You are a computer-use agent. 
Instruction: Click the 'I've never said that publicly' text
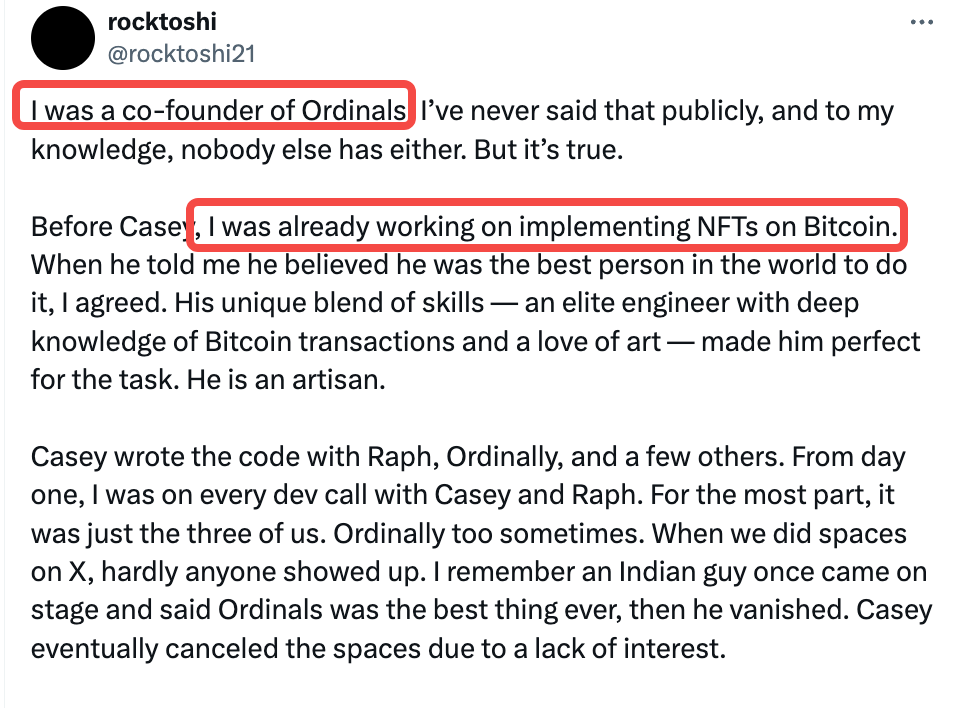click(x=592, y=110)
